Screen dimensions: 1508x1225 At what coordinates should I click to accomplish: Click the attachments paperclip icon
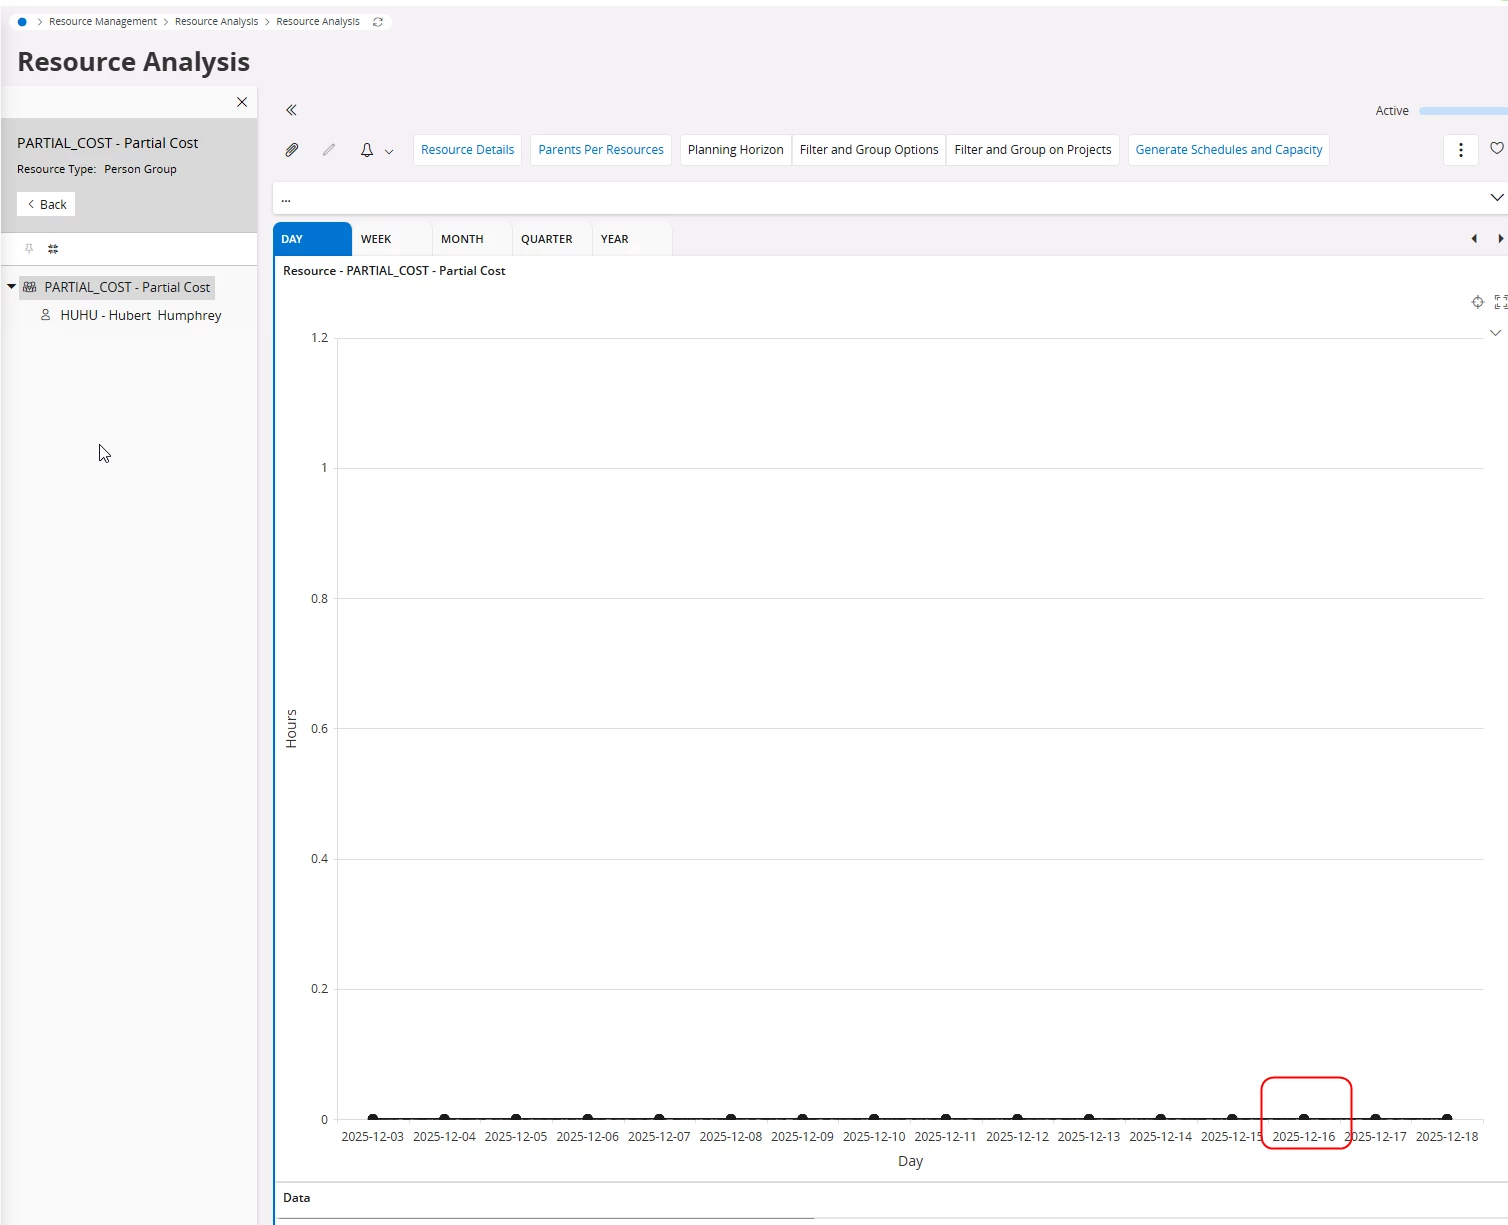[x=292, y=150]
